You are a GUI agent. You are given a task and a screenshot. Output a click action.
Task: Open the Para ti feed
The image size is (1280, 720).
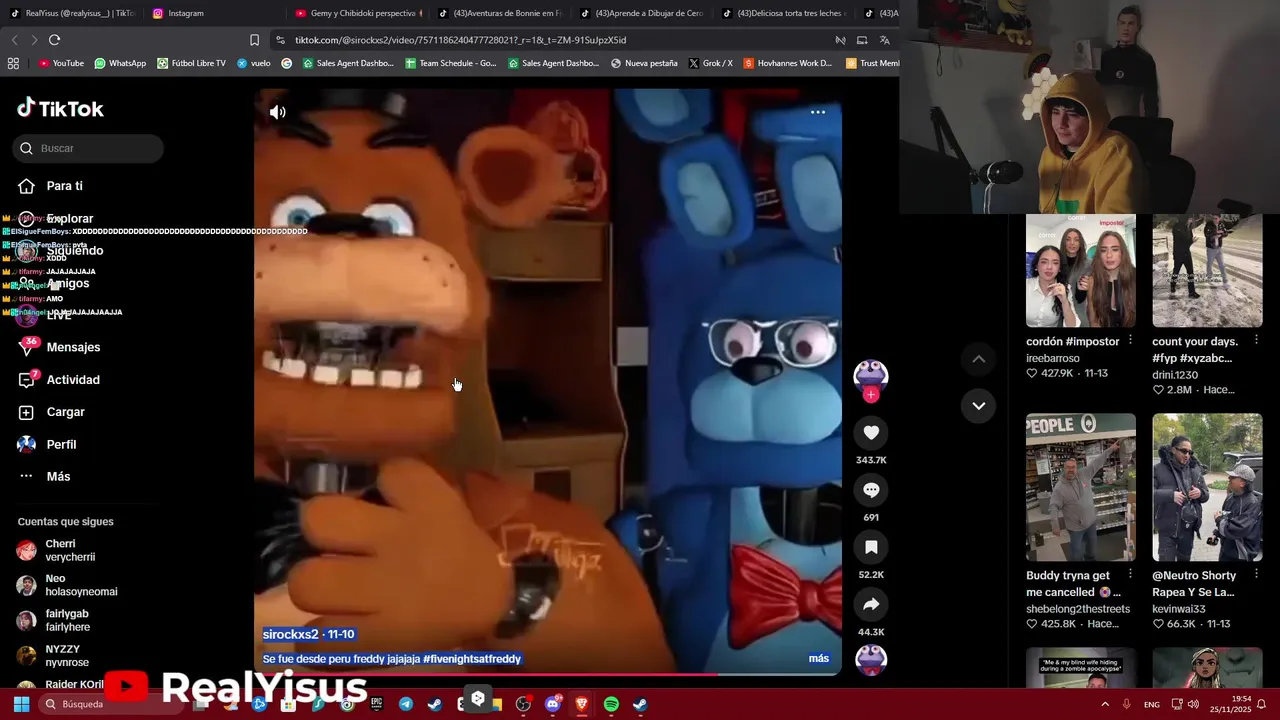[64, 186]
